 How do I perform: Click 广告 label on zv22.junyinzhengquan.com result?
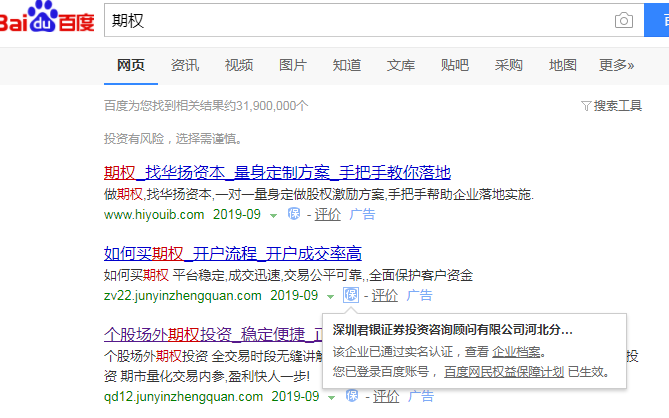[x=419, y=295]
